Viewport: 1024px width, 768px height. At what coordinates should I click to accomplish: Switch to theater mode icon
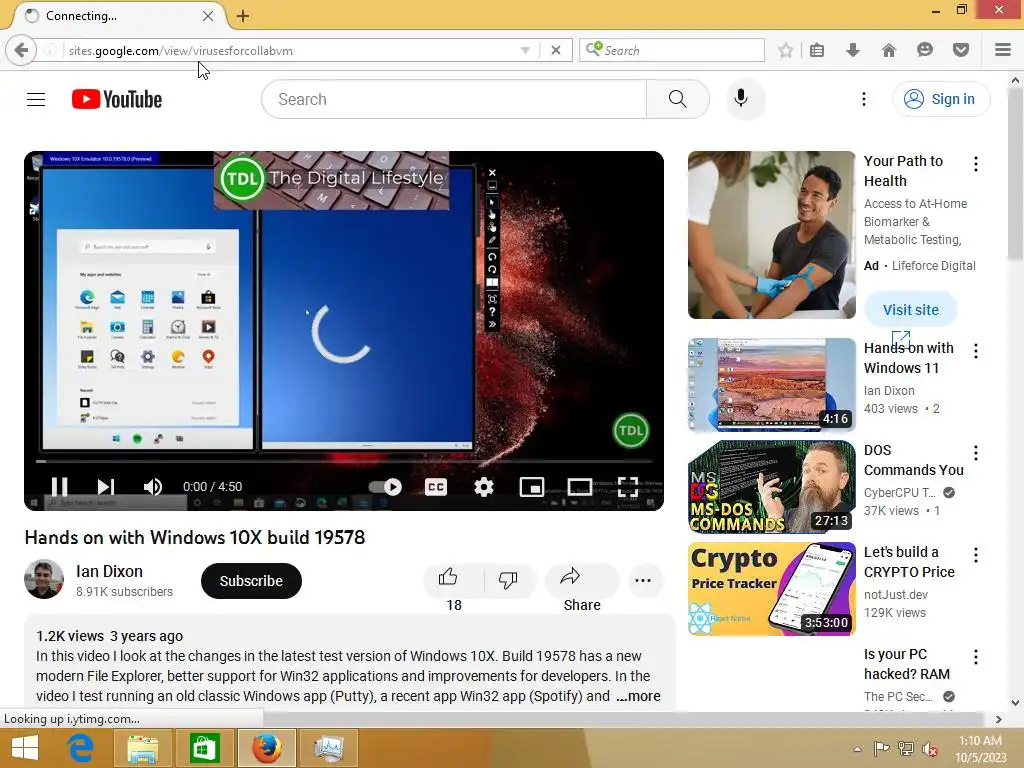click(x=580, y=487)
